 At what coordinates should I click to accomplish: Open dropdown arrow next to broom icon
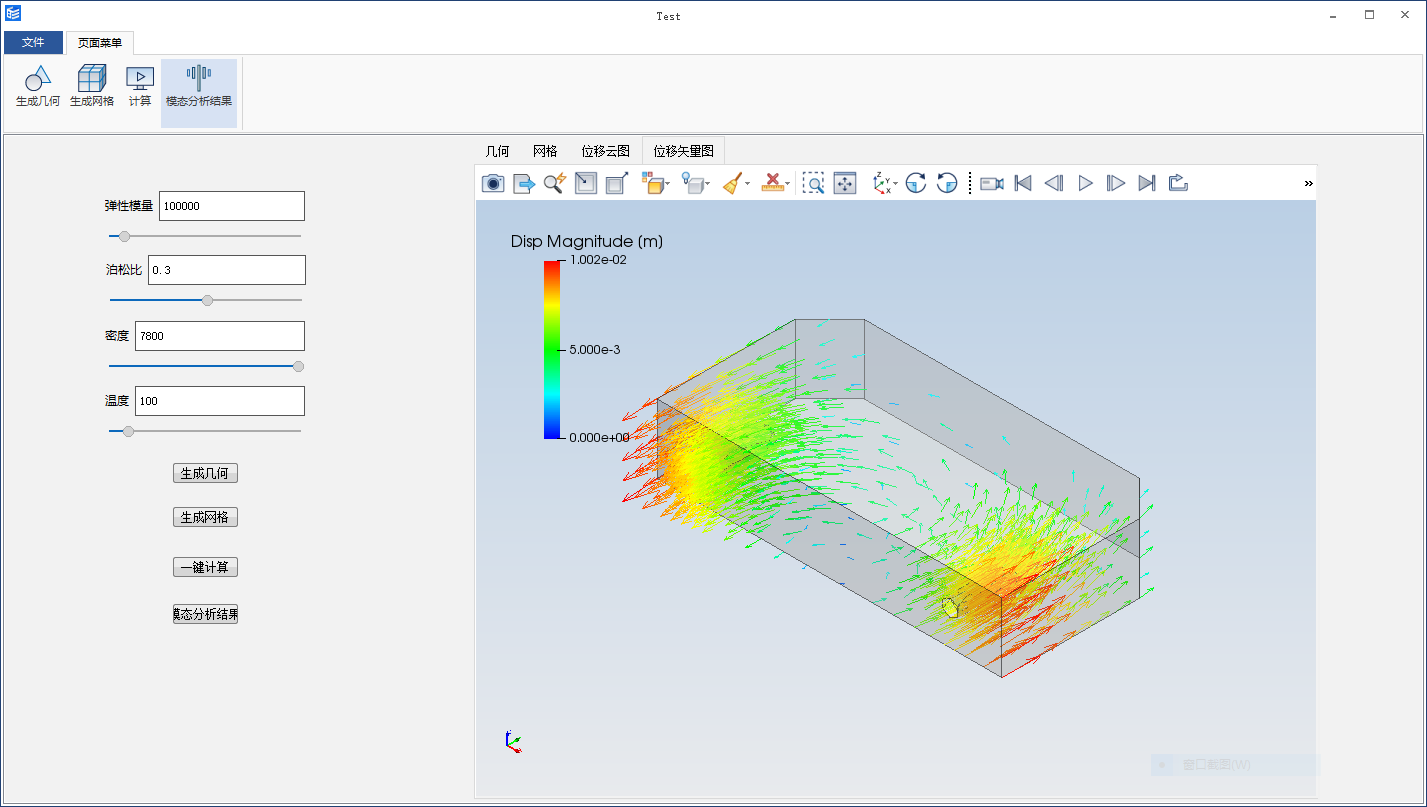[x=747, y=184]
